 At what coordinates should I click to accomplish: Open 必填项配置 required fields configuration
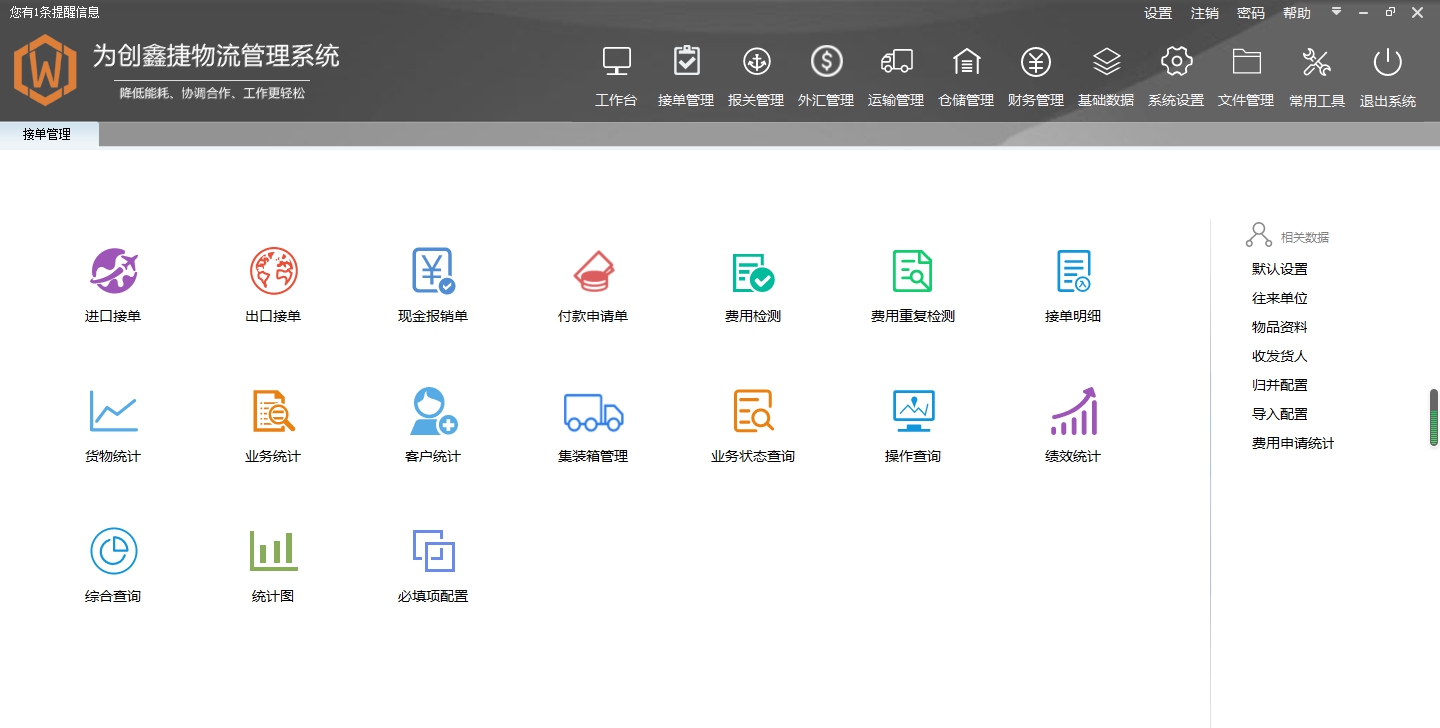(432, 563)
